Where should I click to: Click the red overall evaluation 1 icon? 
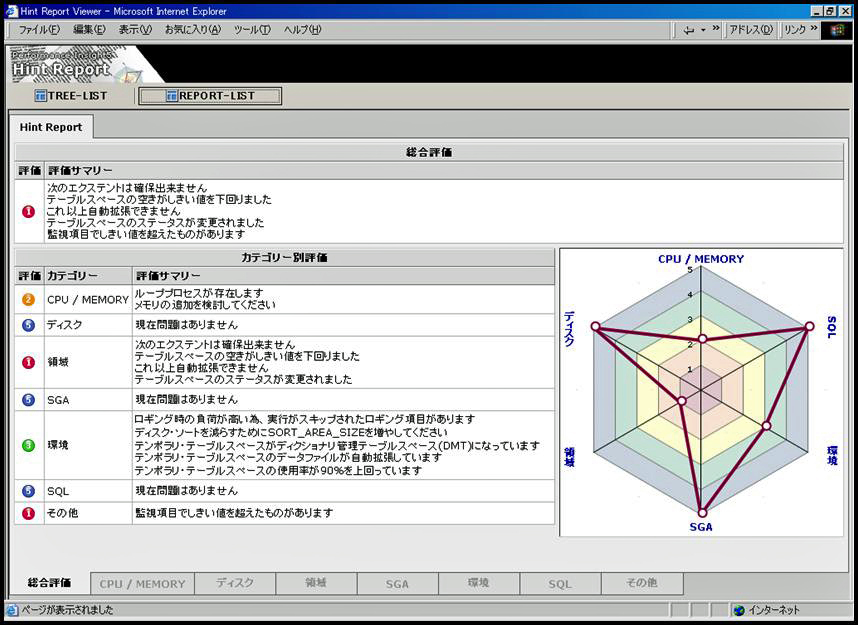click(x=29, y=211)
